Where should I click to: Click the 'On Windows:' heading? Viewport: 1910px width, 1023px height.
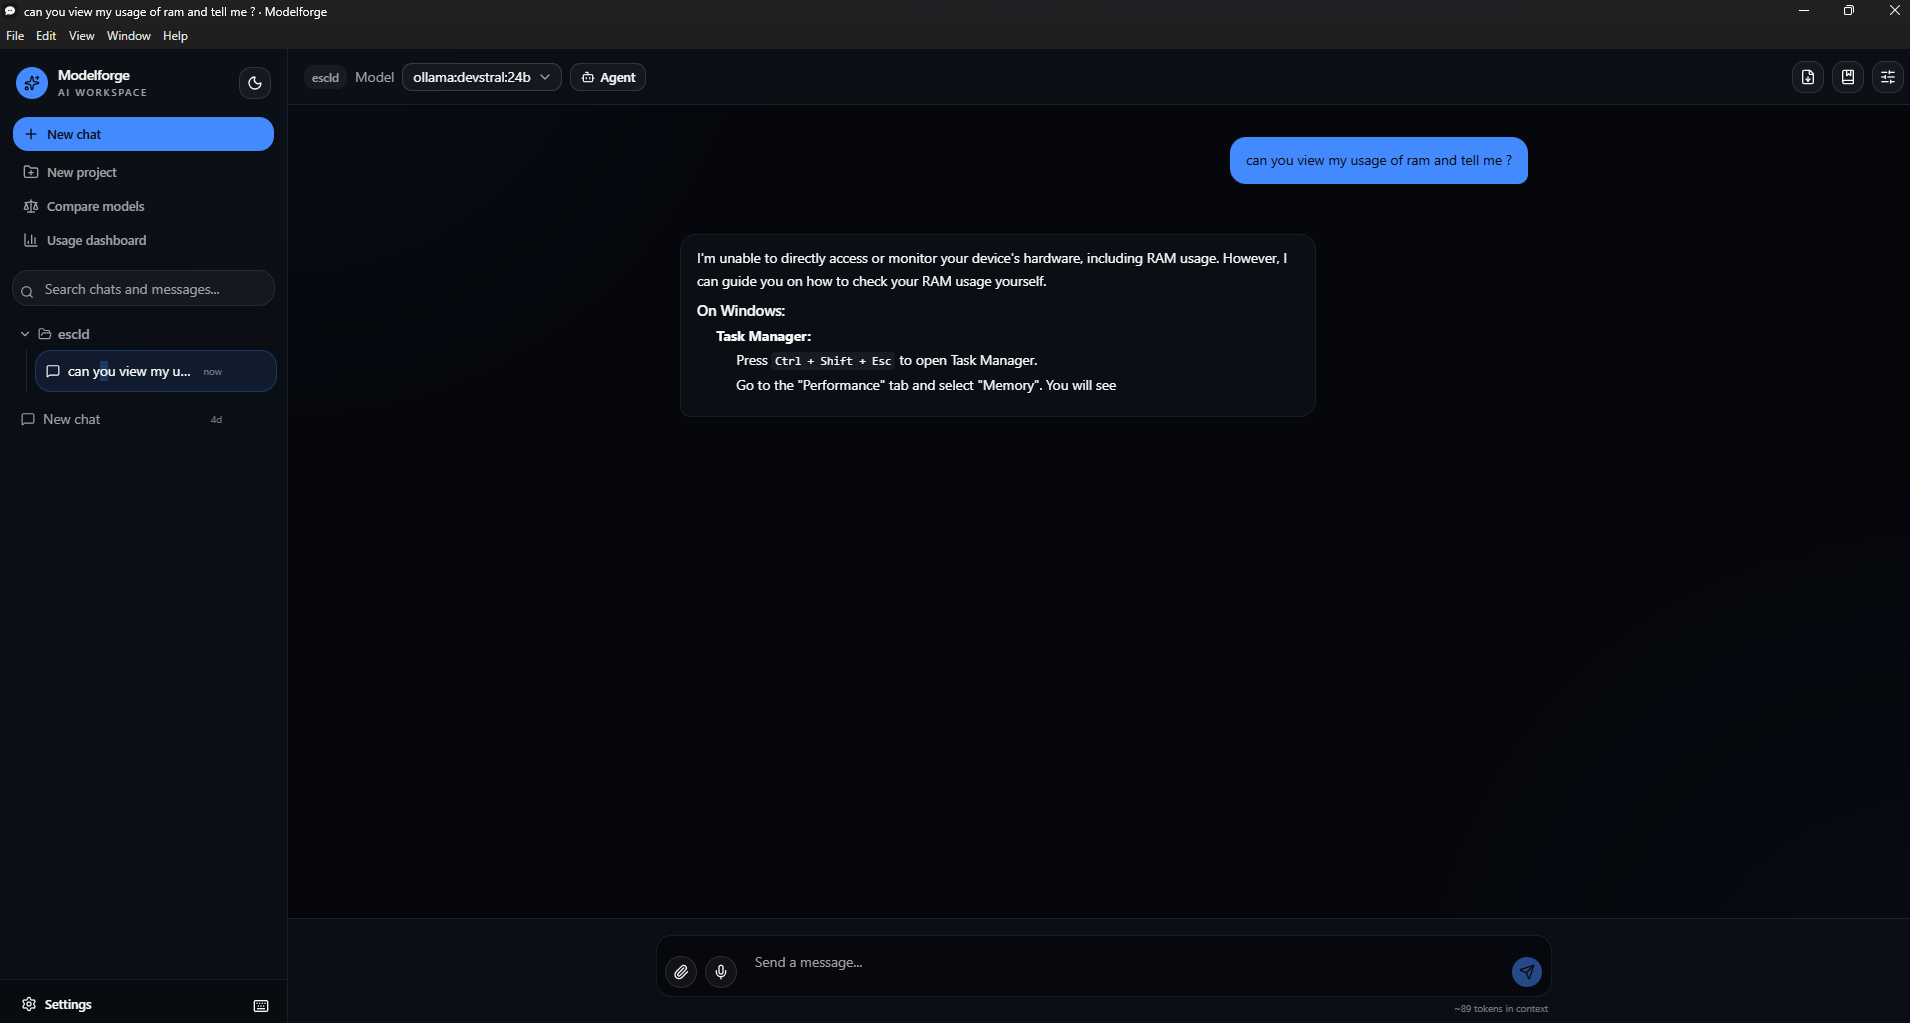741,311
